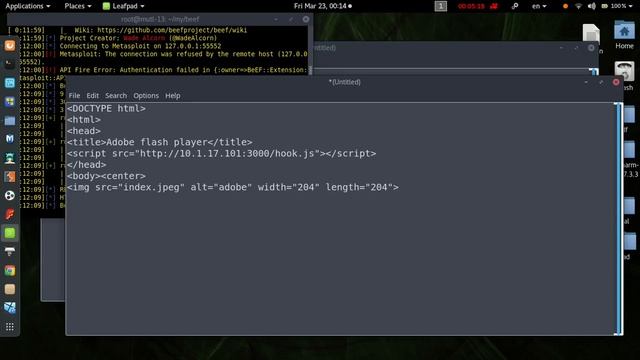Viewport: 640px width, 360px height.
Task: Click the accessibility key icon in the top bar
Action: click(x=515, y=6)
